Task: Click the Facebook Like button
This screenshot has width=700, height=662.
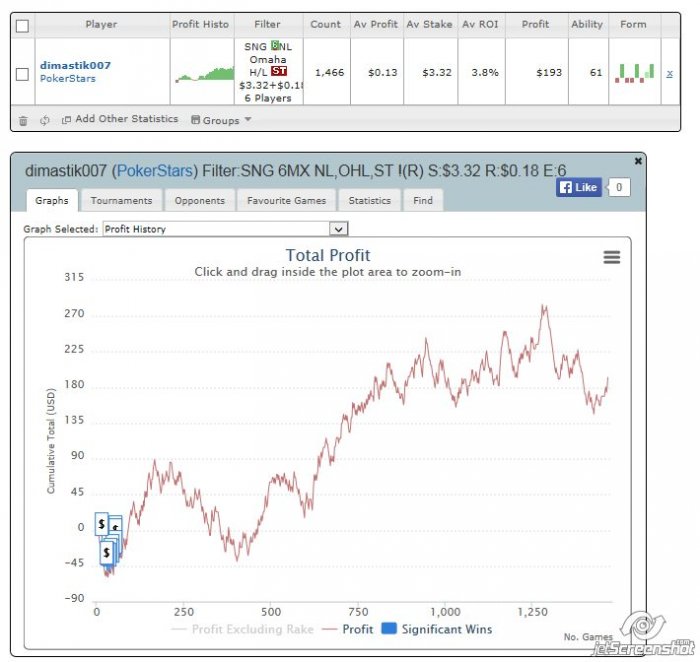Action: click(x=579, y=187)
